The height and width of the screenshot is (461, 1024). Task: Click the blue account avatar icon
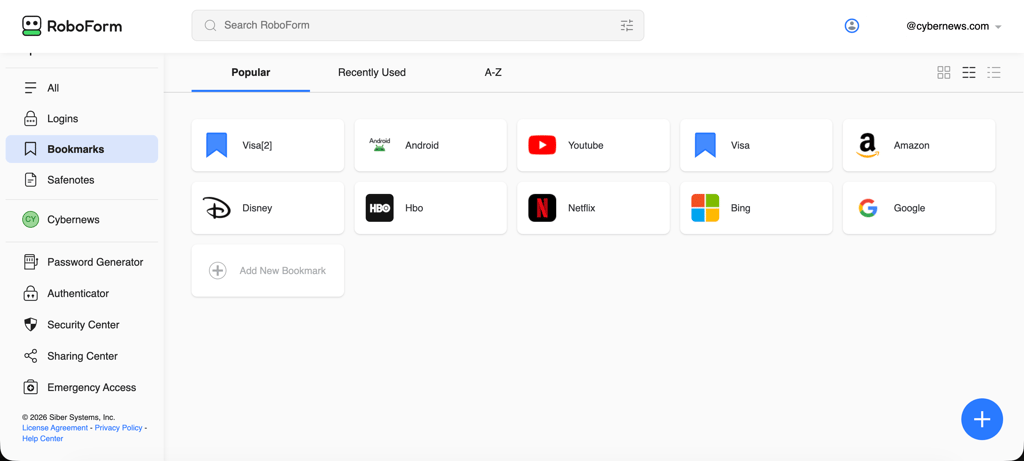pyautogui.click(x=852, y=26)
